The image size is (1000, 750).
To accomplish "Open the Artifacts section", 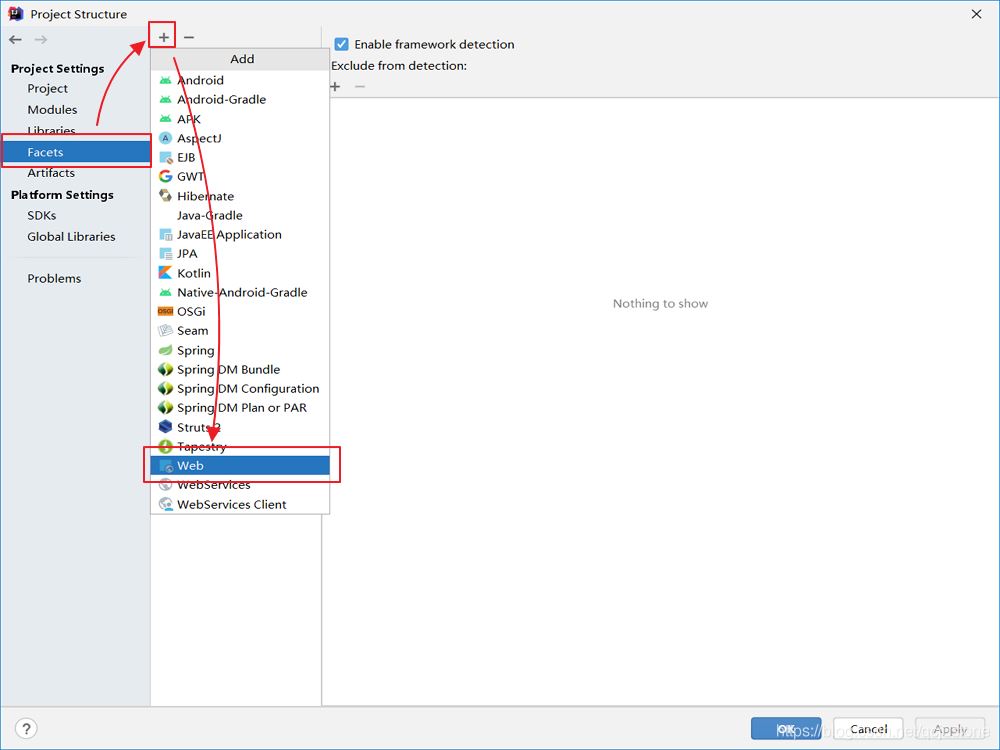I will point(51,173).
